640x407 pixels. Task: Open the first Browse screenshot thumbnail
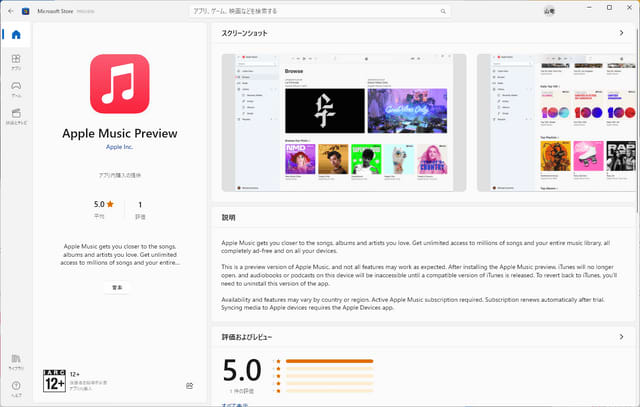345,122
